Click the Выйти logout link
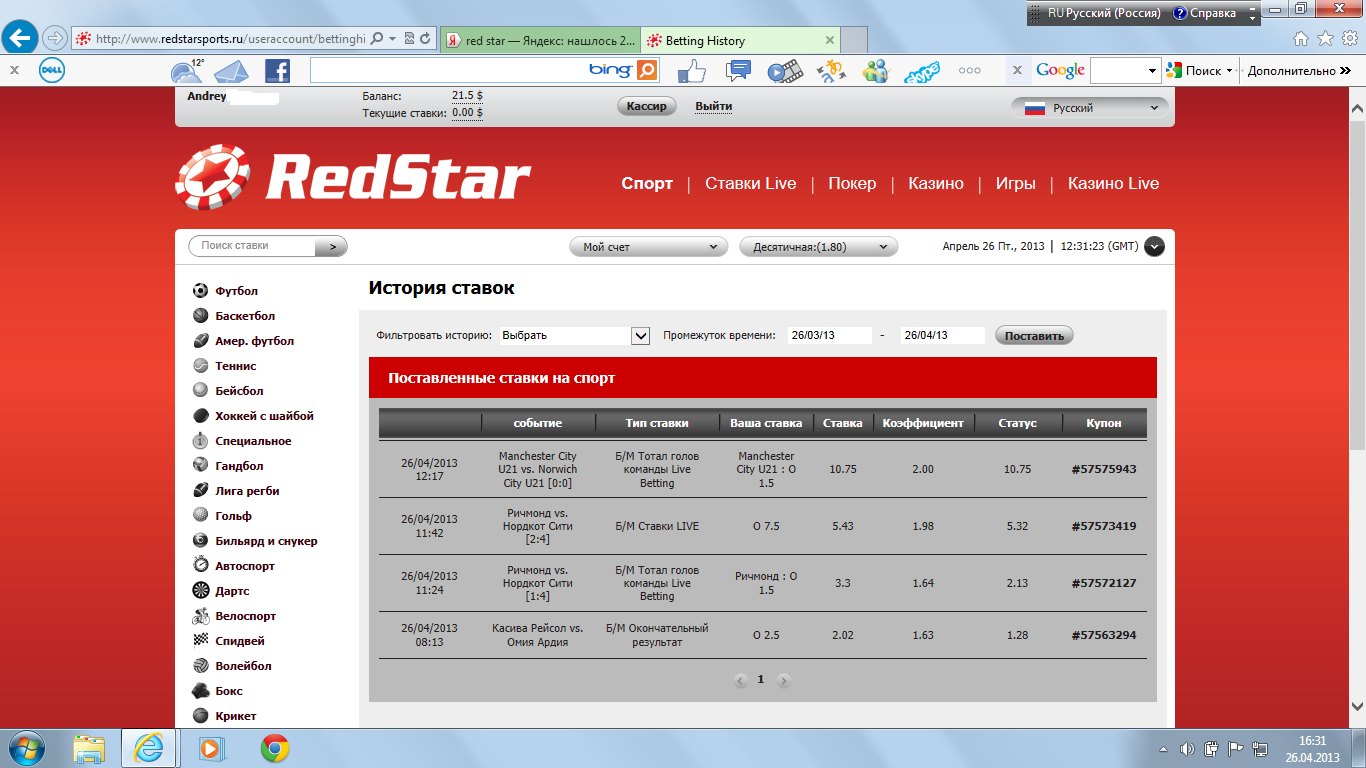Screen dimensions: 1366x768 tap(713, 106)
